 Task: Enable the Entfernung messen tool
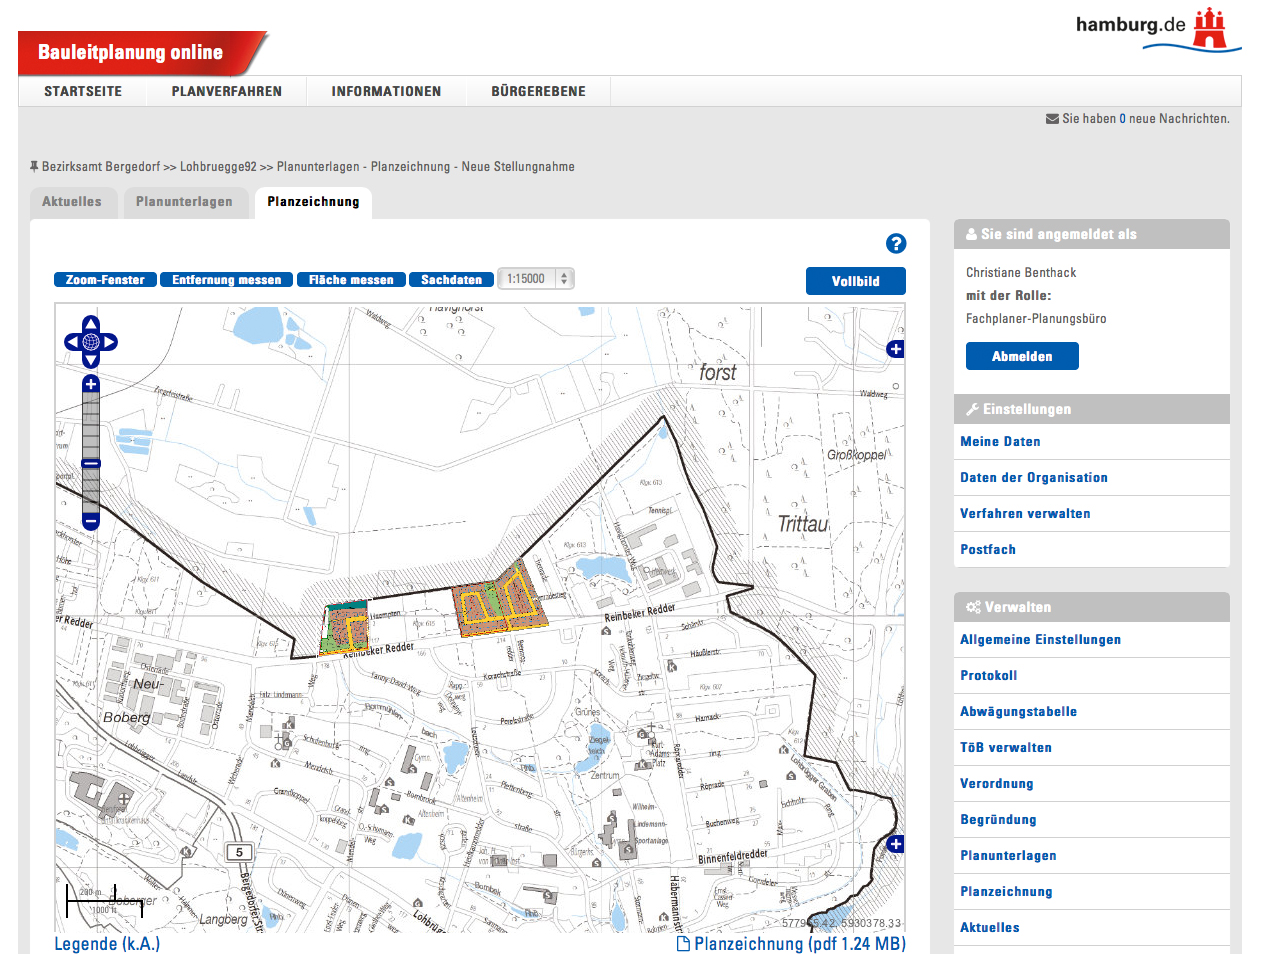(x=226, y=280)
